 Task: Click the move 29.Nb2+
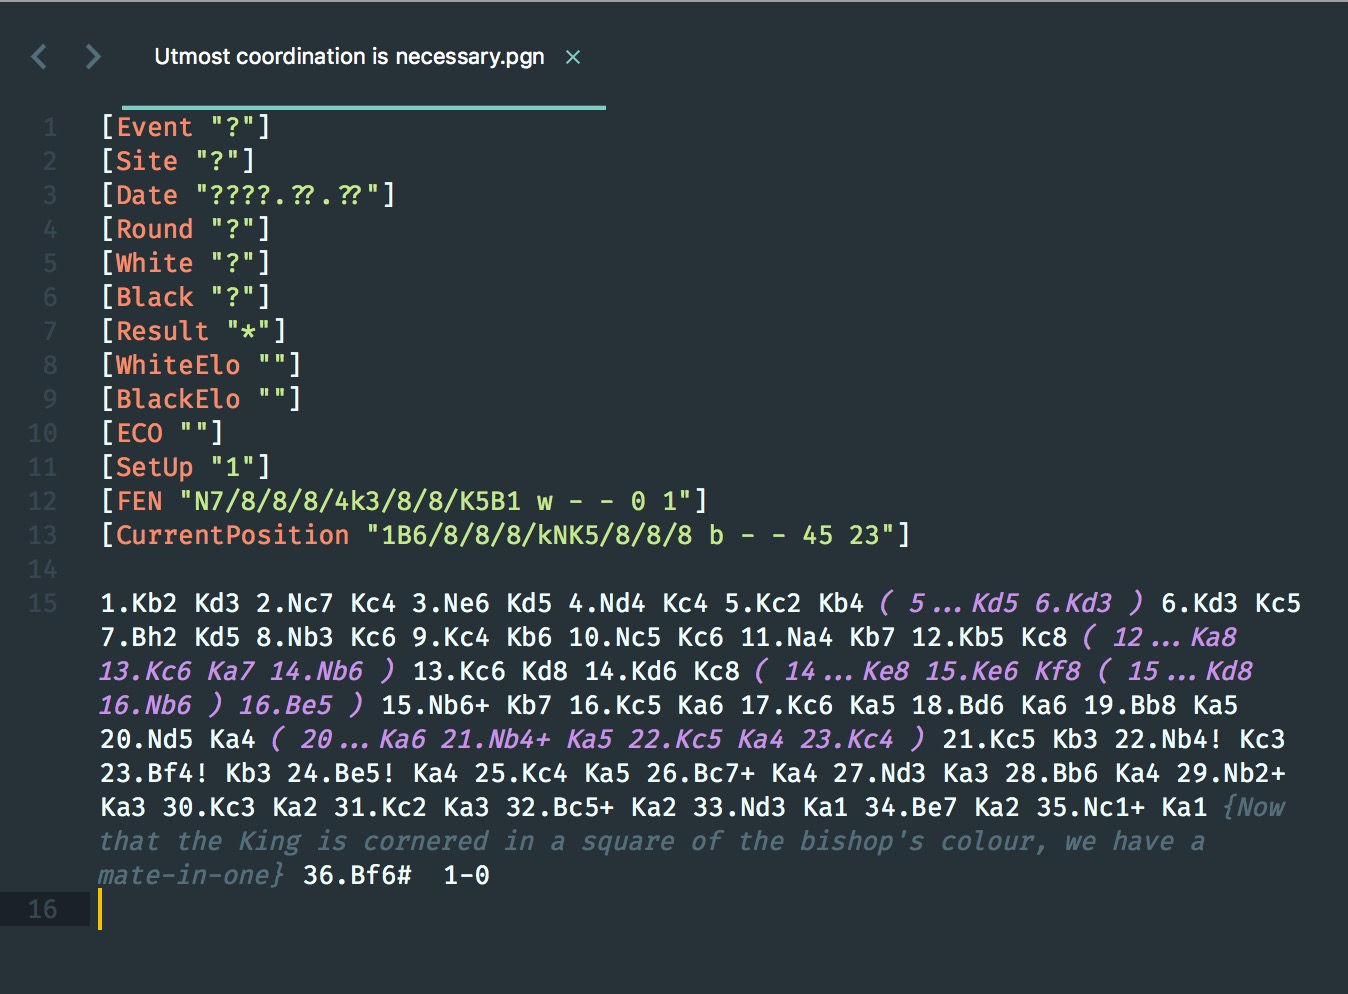1231,773
